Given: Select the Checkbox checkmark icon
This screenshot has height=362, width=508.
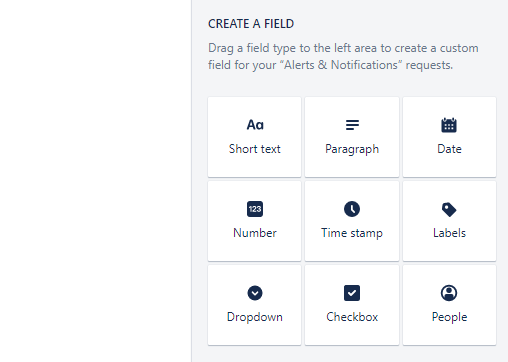Looking at the screenshot, I should [x=352, y=293].
